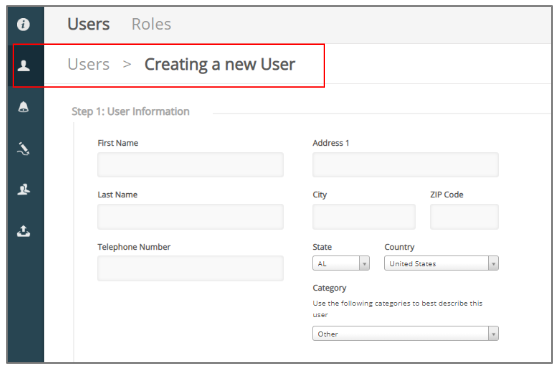
Task: Click the Step 1: User Information label
Action: tap(130, 111)
